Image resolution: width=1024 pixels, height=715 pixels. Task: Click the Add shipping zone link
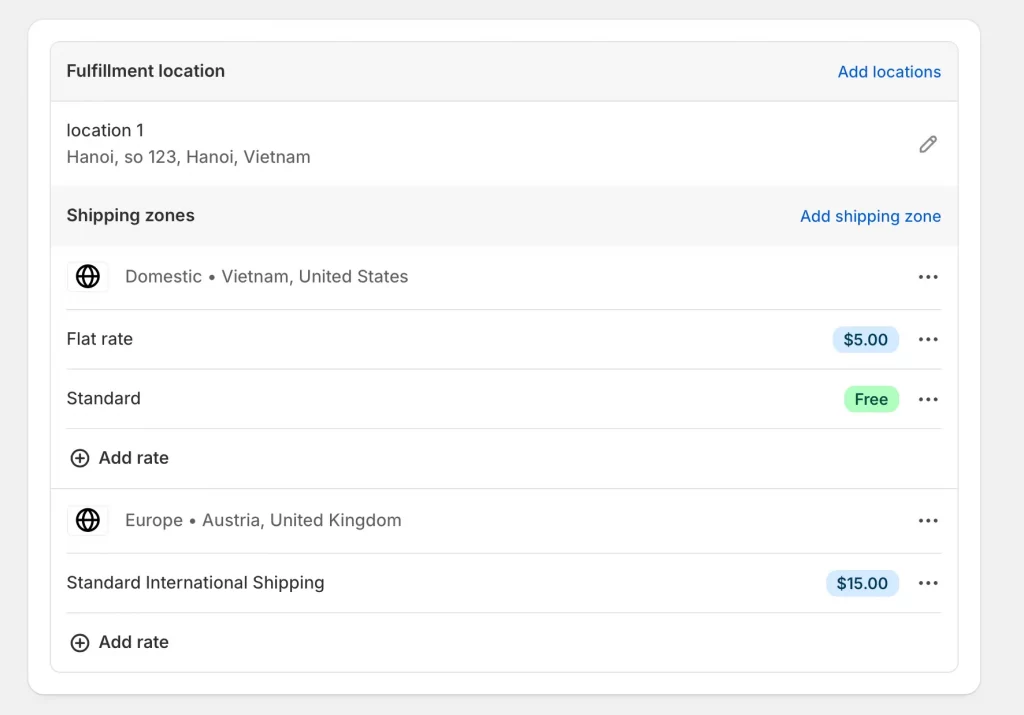(870, 216)
